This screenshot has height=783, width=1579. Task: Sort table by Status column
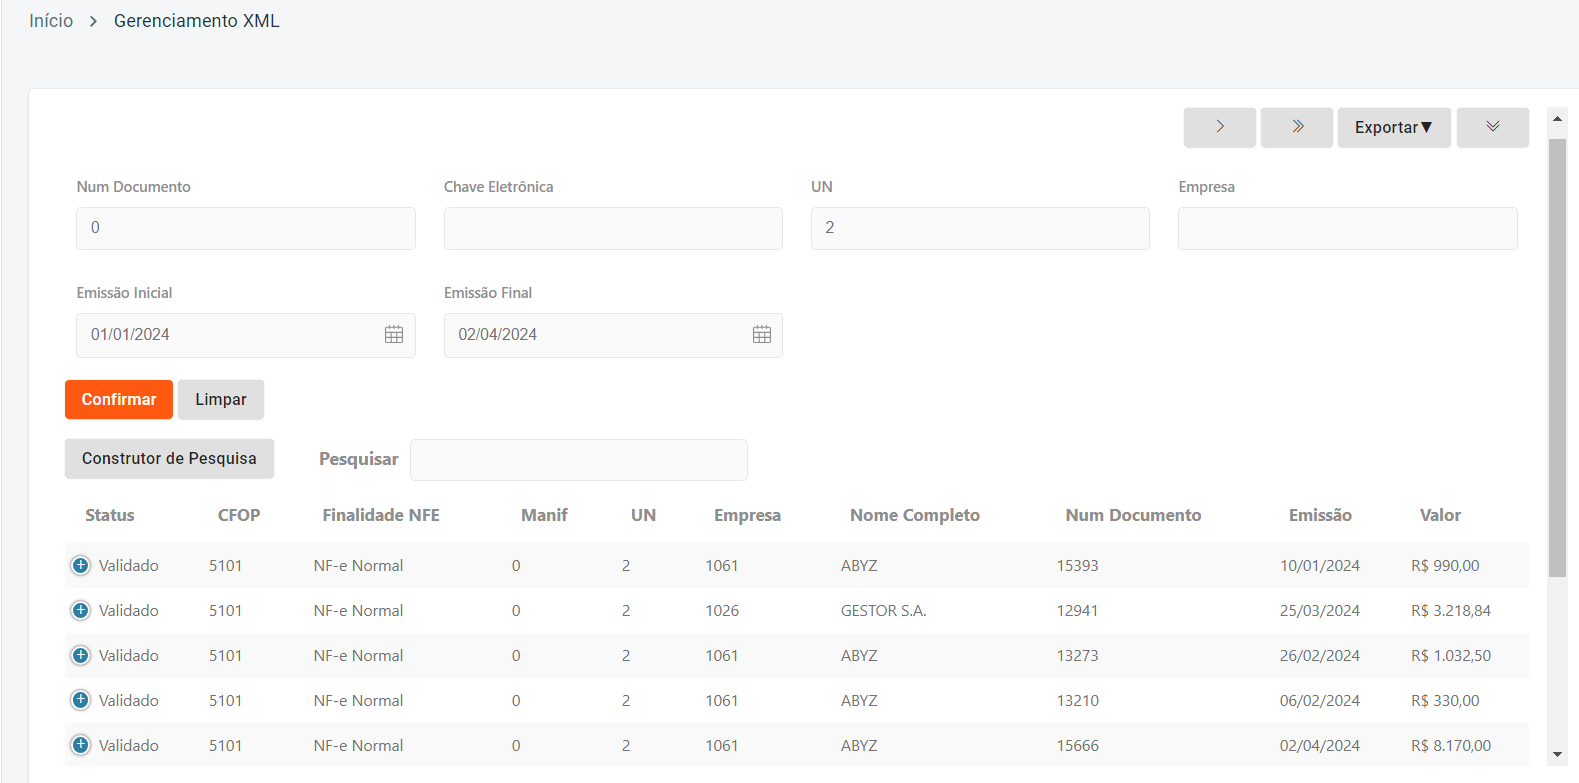(110, 516)
